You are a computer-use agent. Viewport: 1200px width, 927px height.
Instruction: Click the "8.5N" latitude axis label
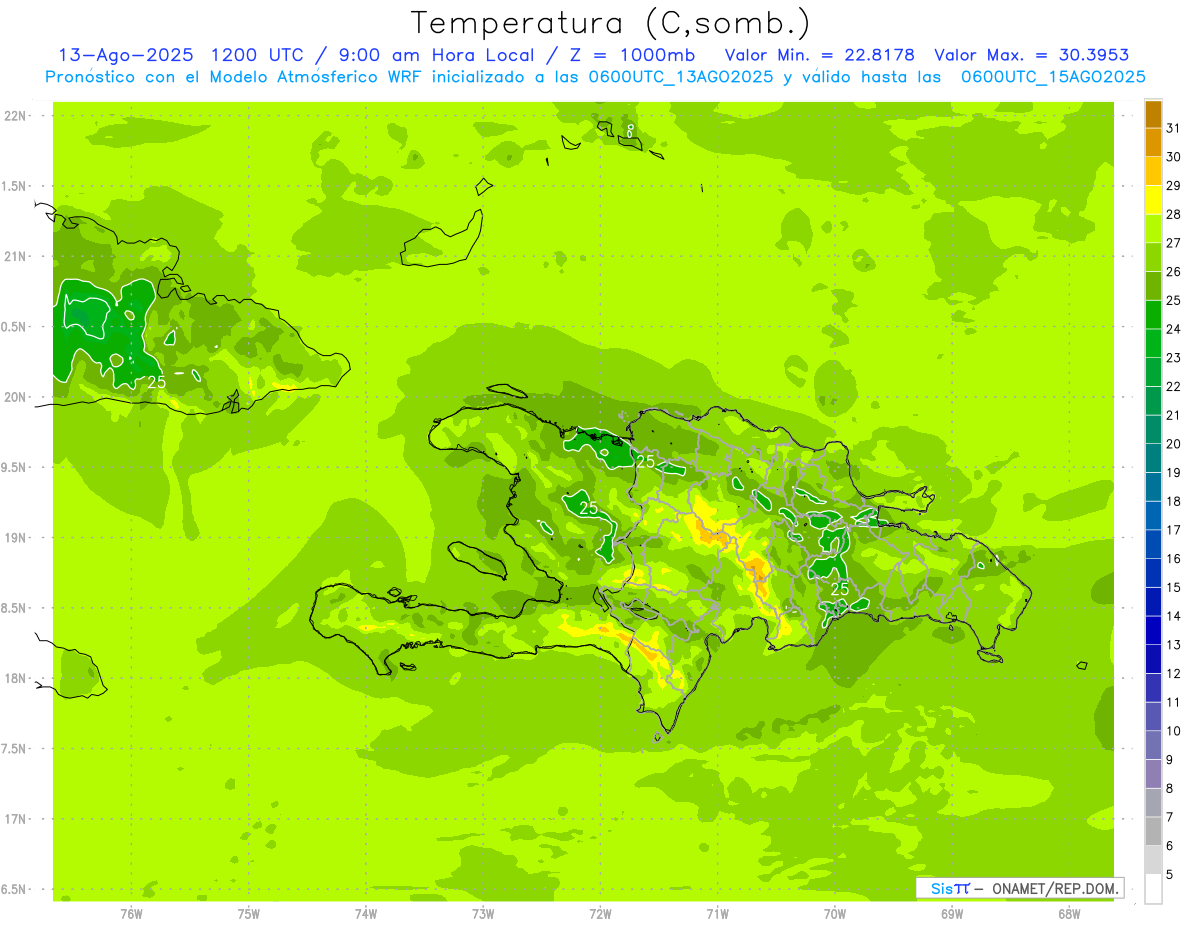pos(15,609)
